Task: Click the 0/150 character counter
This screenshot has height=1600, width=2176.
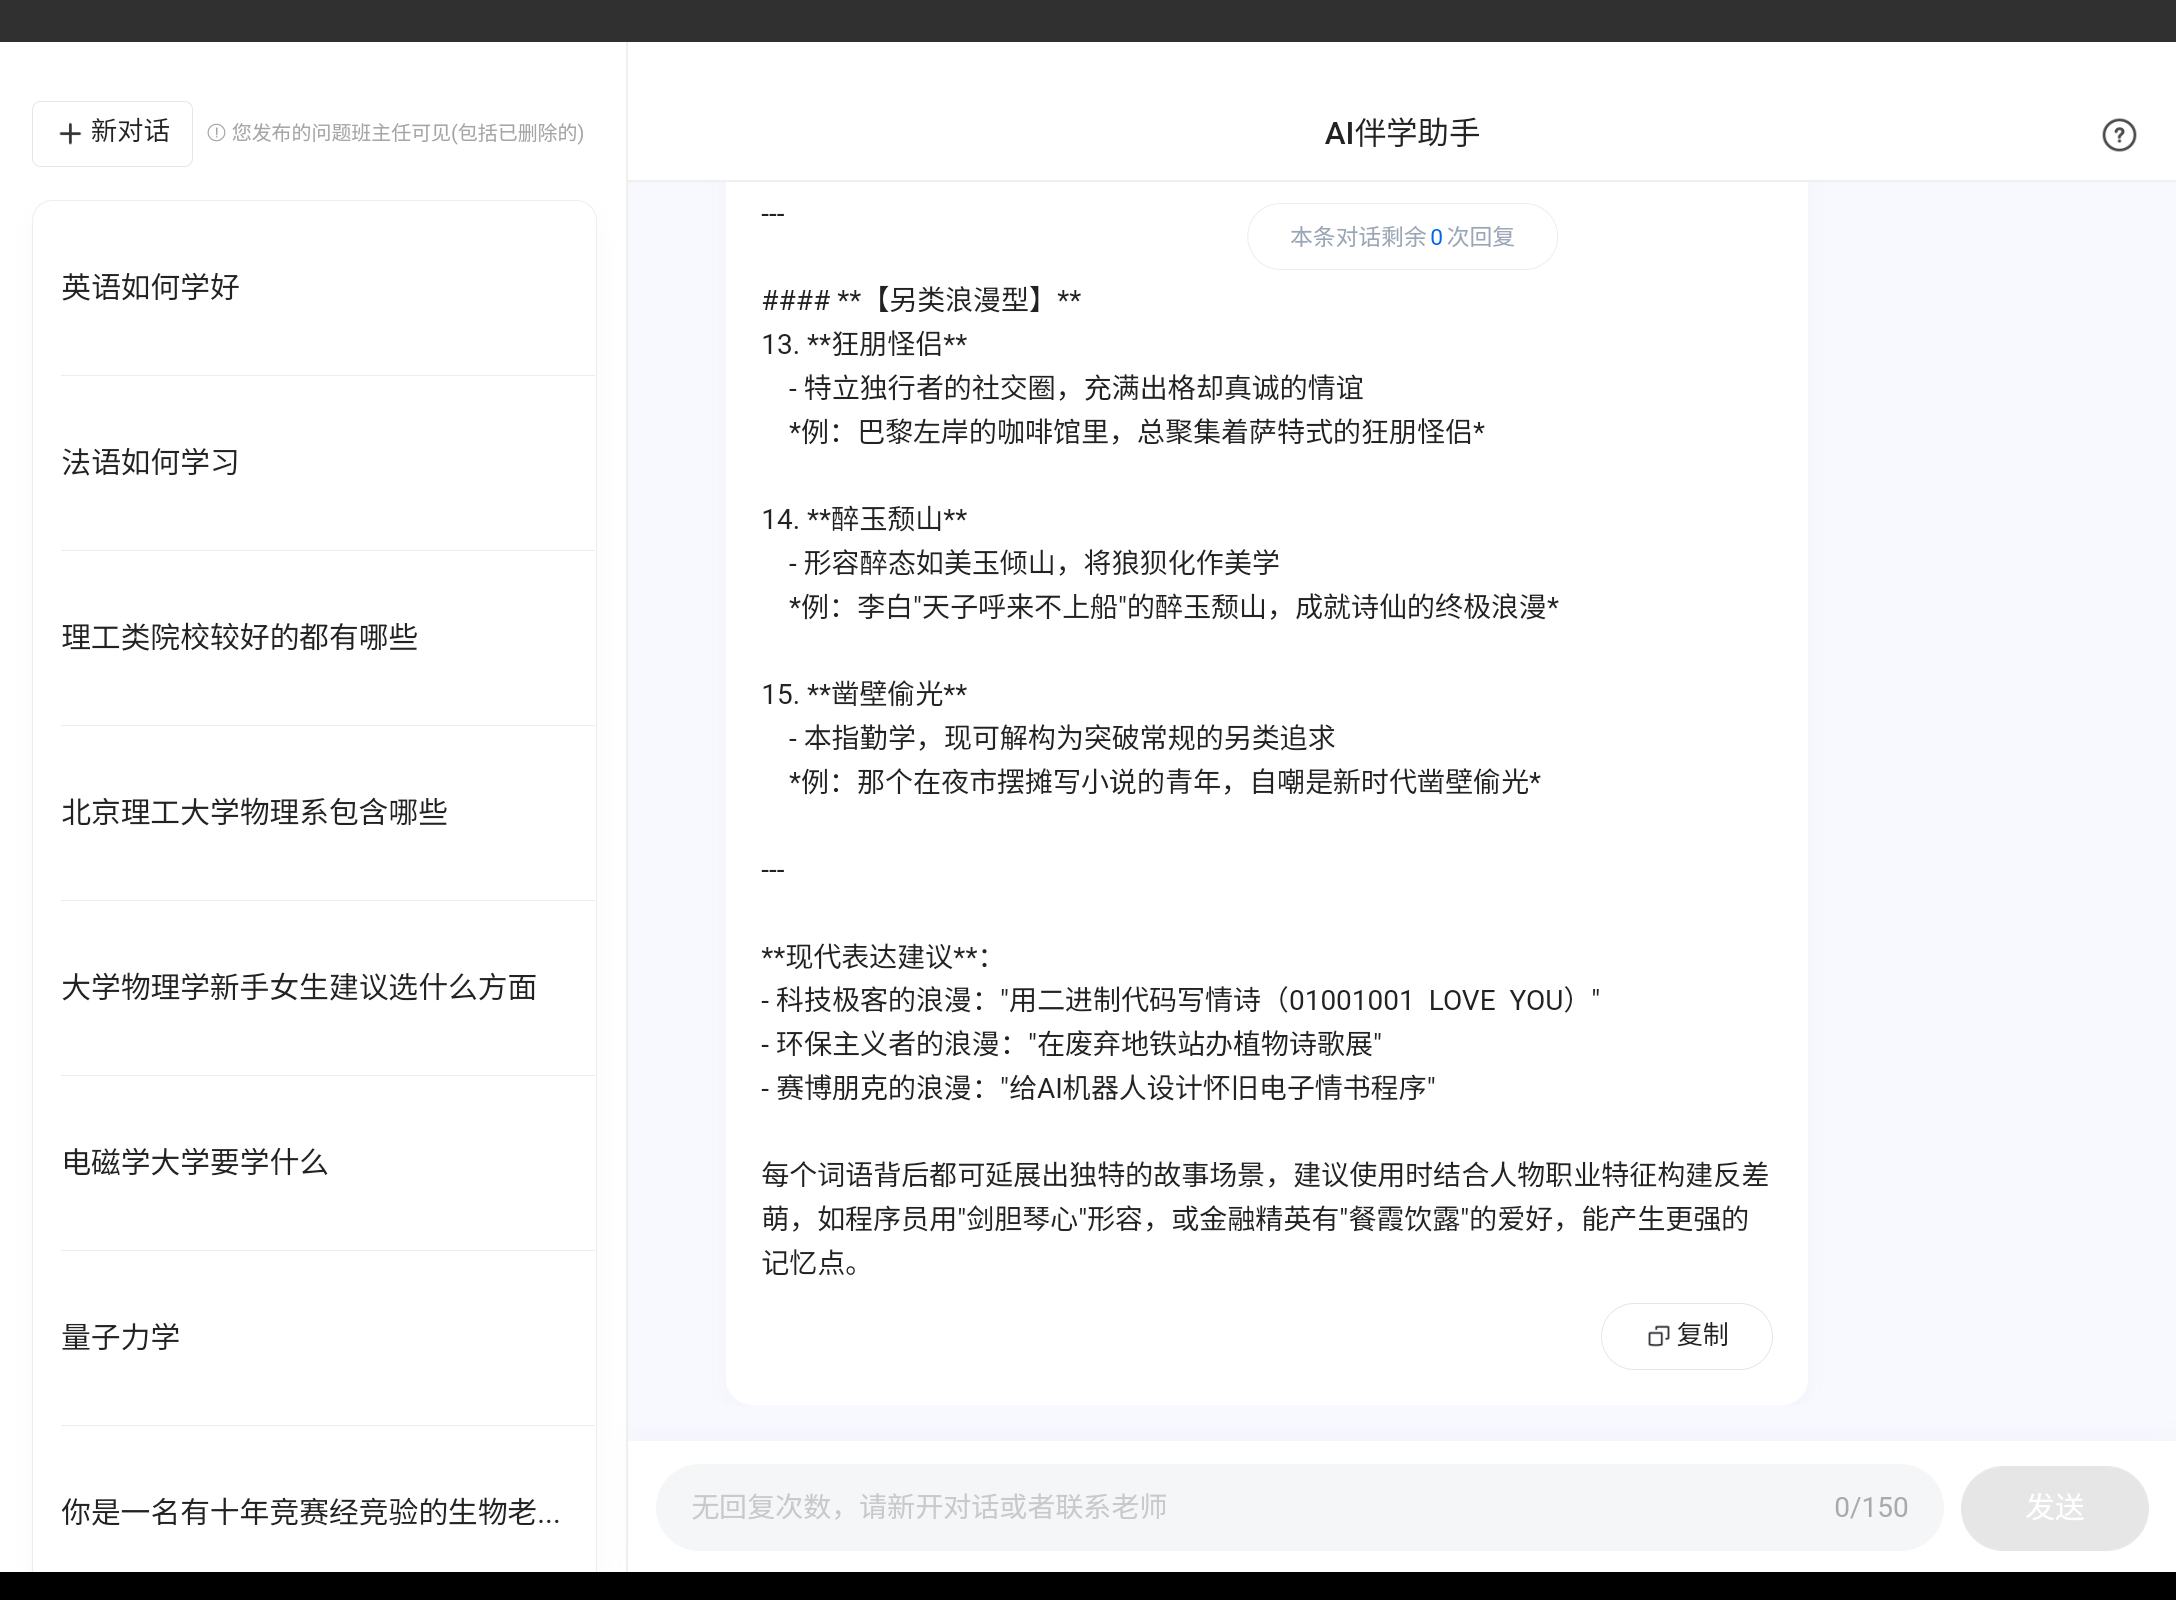Action: point(1872,1507)
